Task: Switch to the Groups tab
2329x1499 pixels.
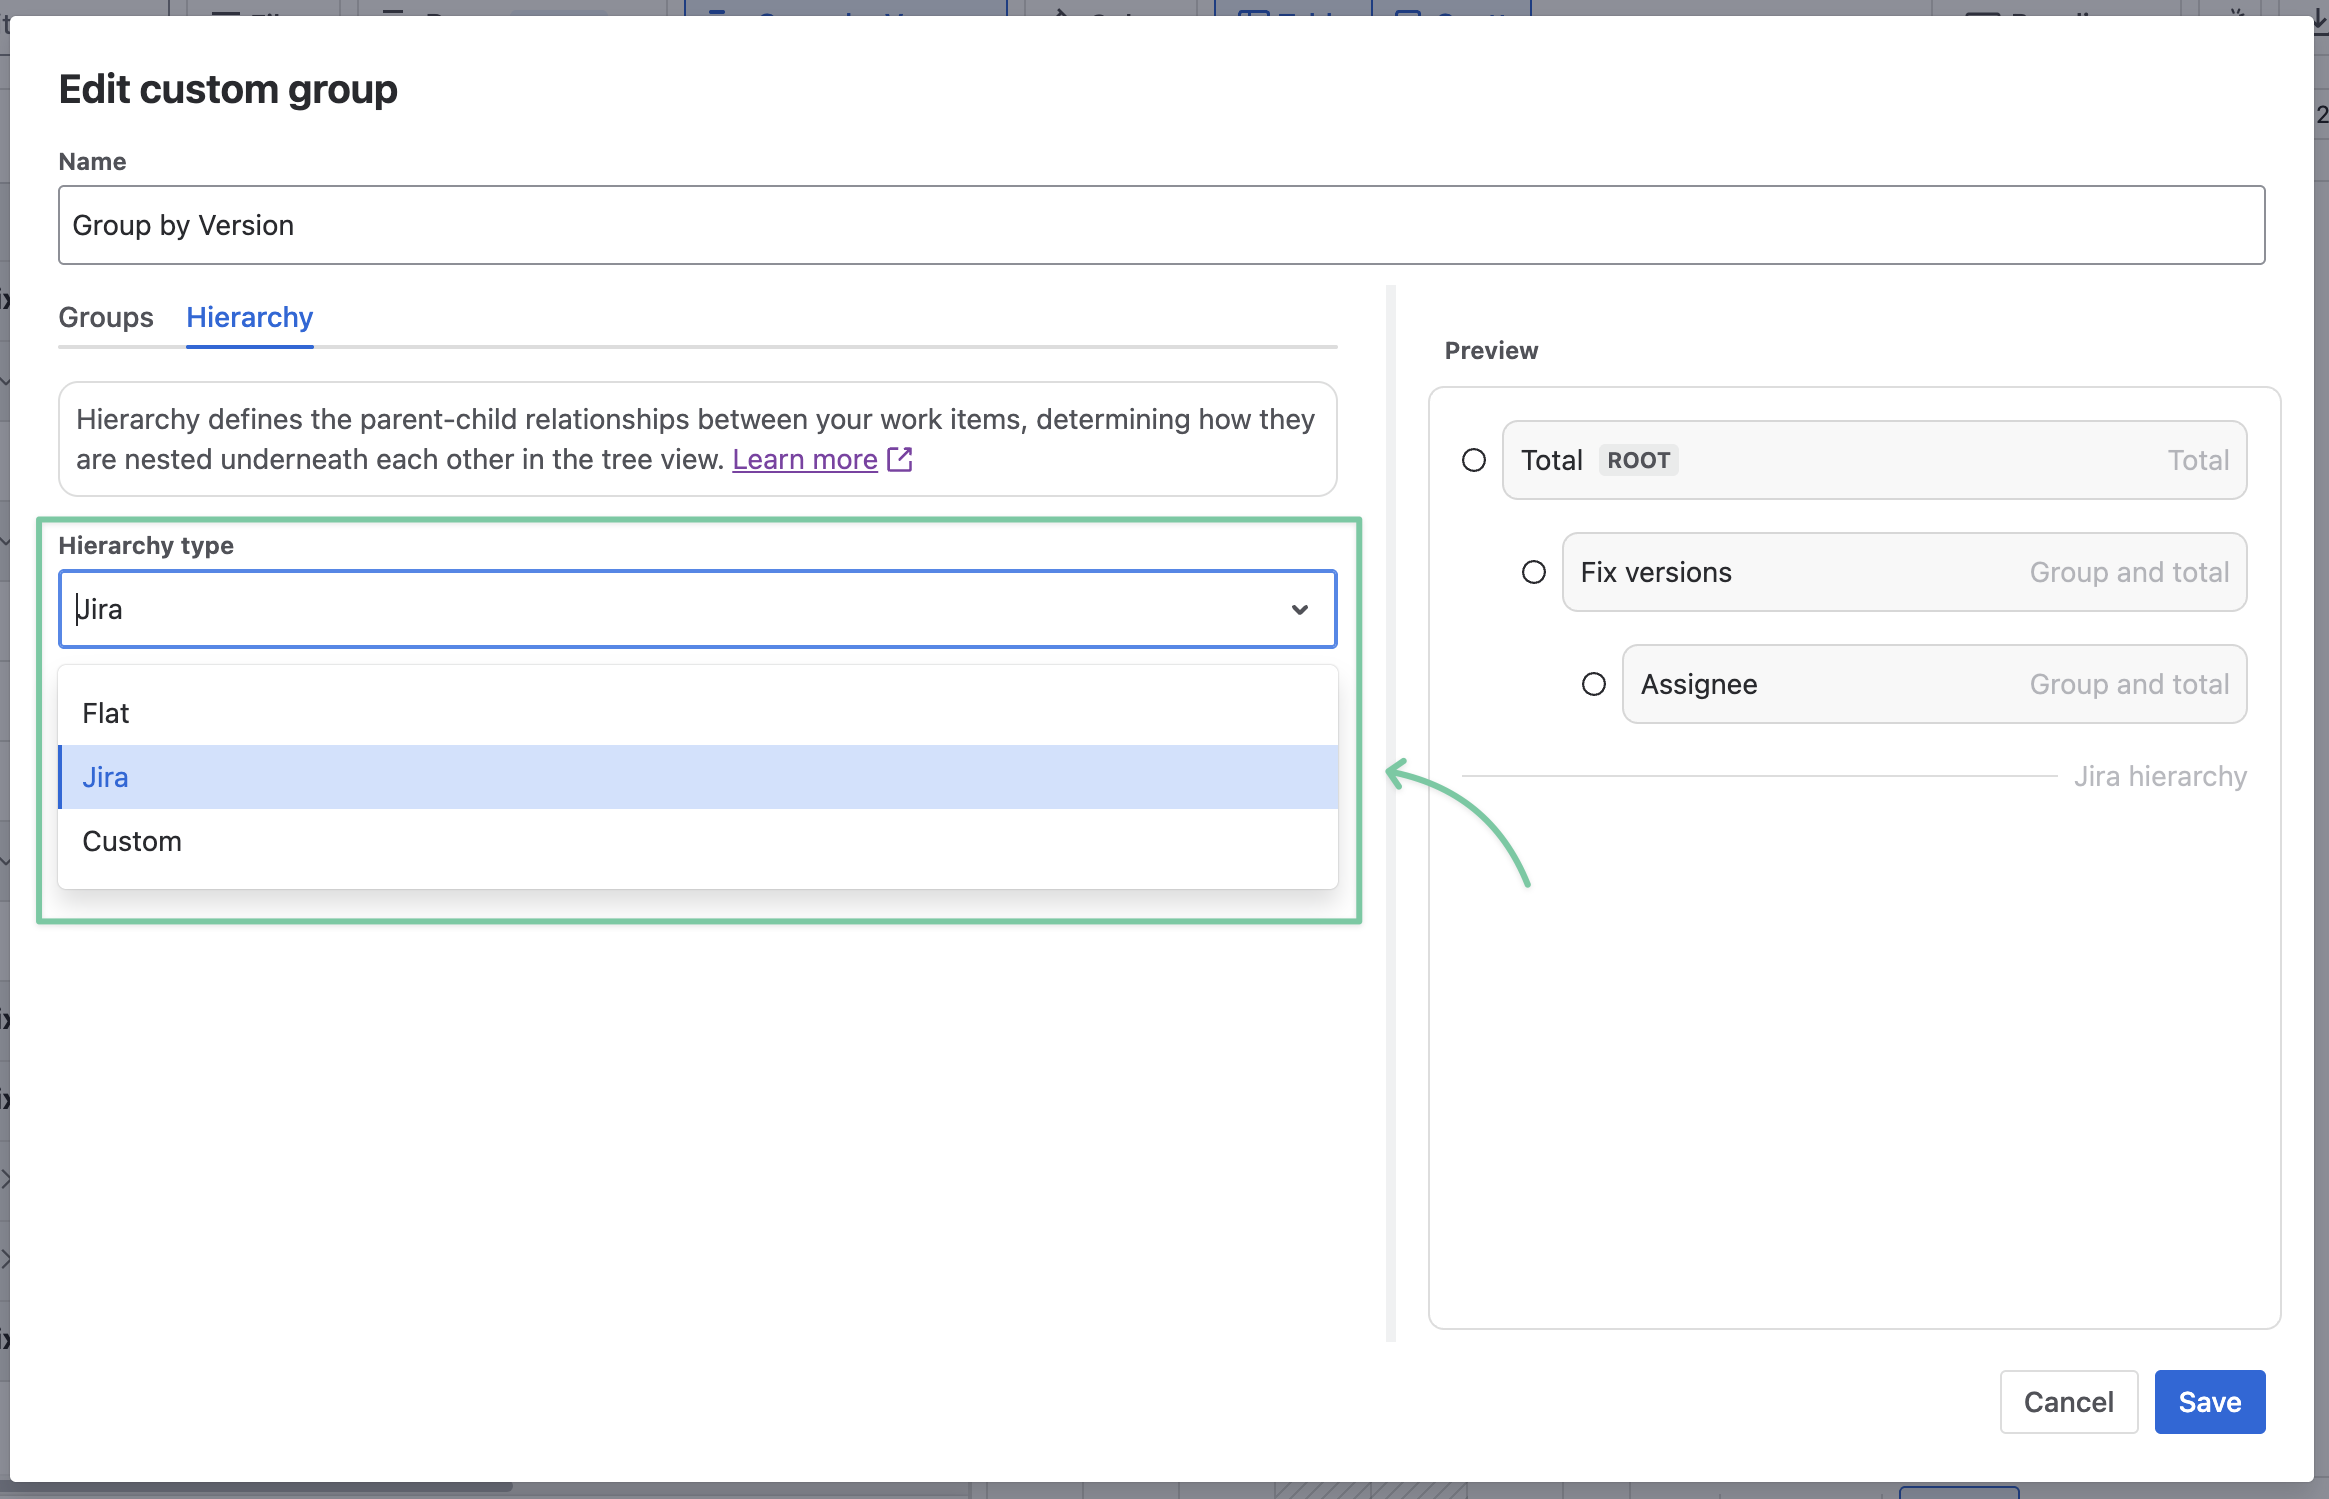Action: pos(106,317)
